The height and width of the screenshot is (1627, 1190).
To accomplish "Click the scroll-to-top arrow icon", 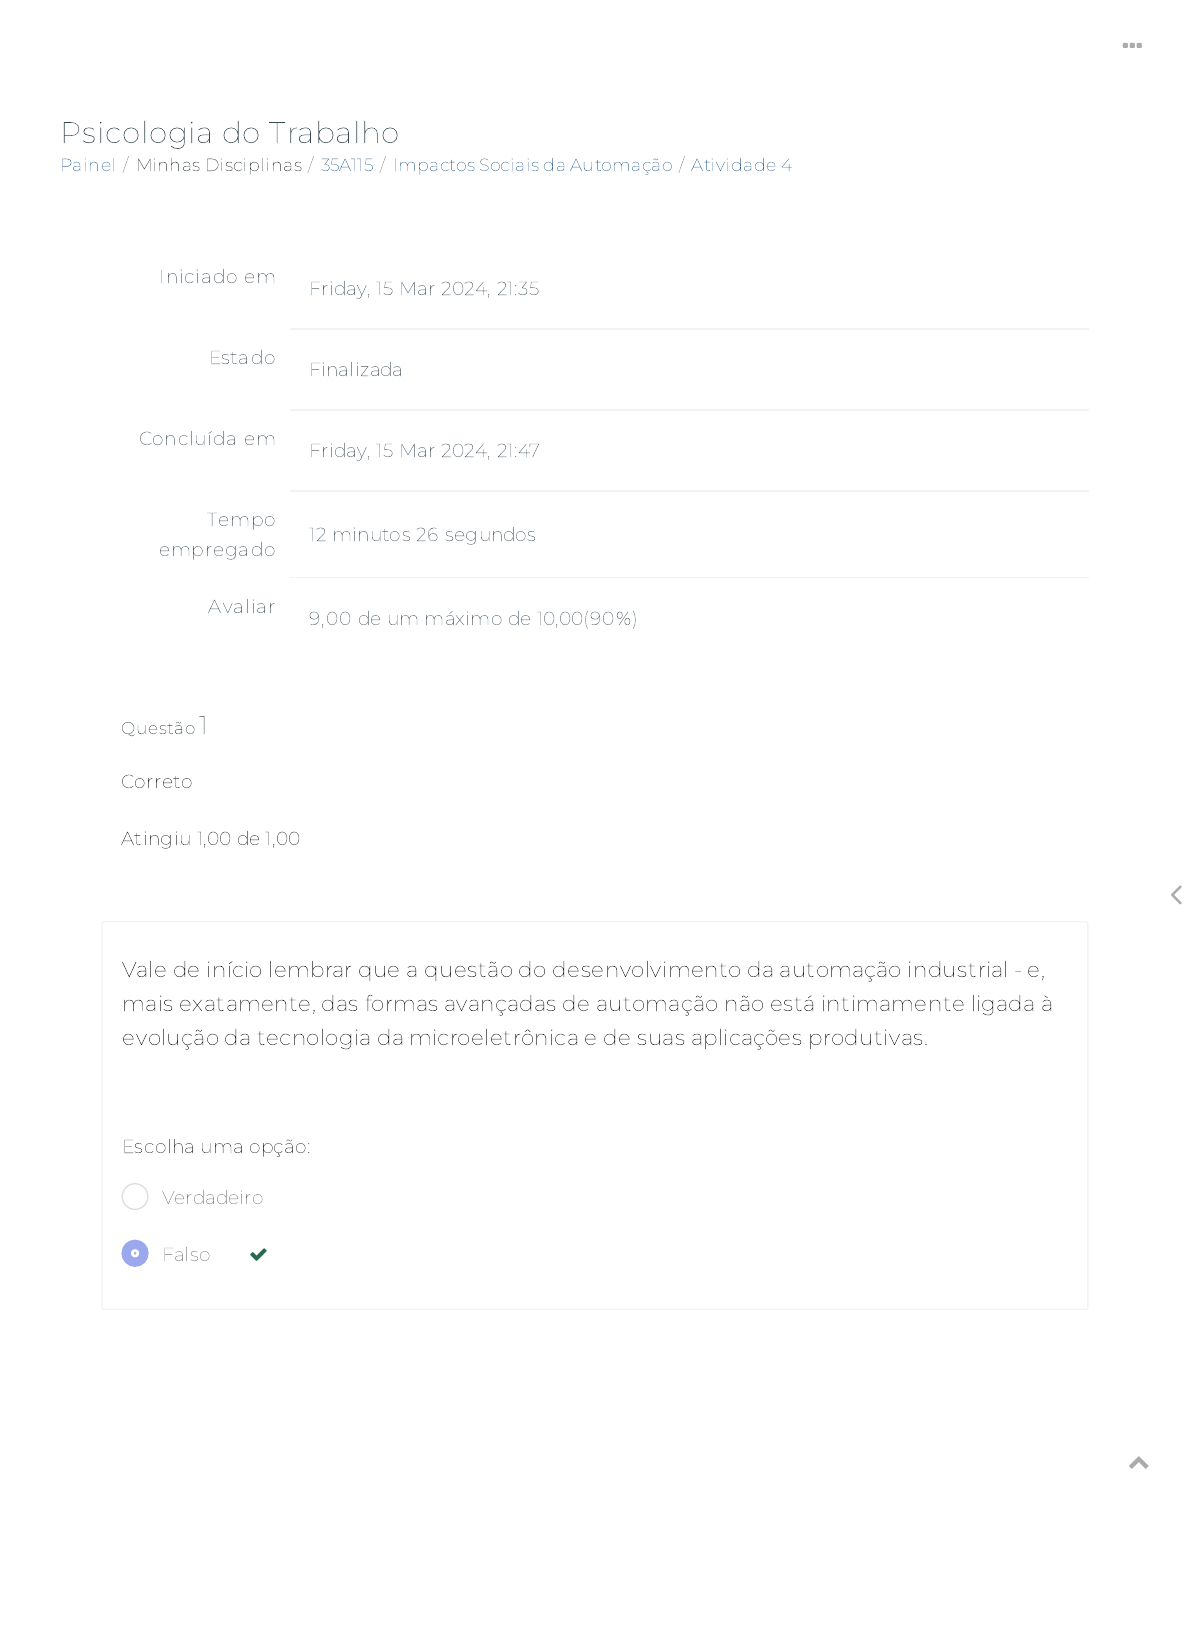I will [x=1138, y=1463].
